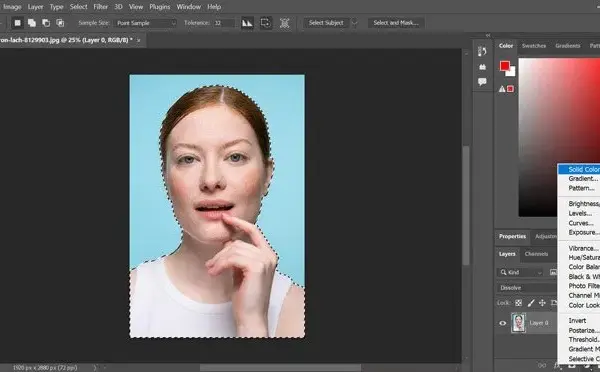The image size is (600, 372).
Task: Expand the Select Subject options arrow
Action: (354, 23)
